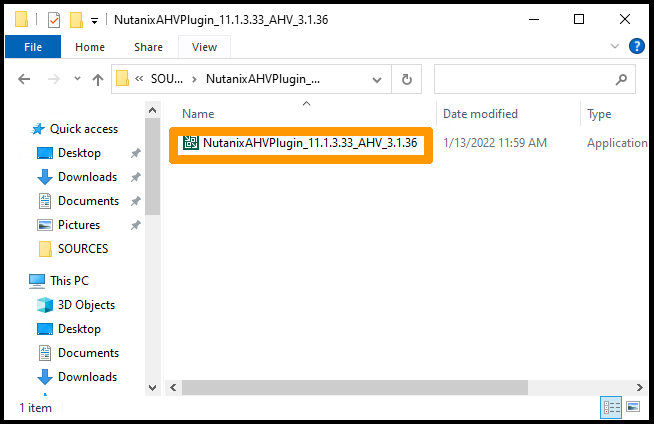Image resolution: width=654 pixels, height=424 pixels.
Task: Click the Up one level arrow
Action: coord(98,79)
